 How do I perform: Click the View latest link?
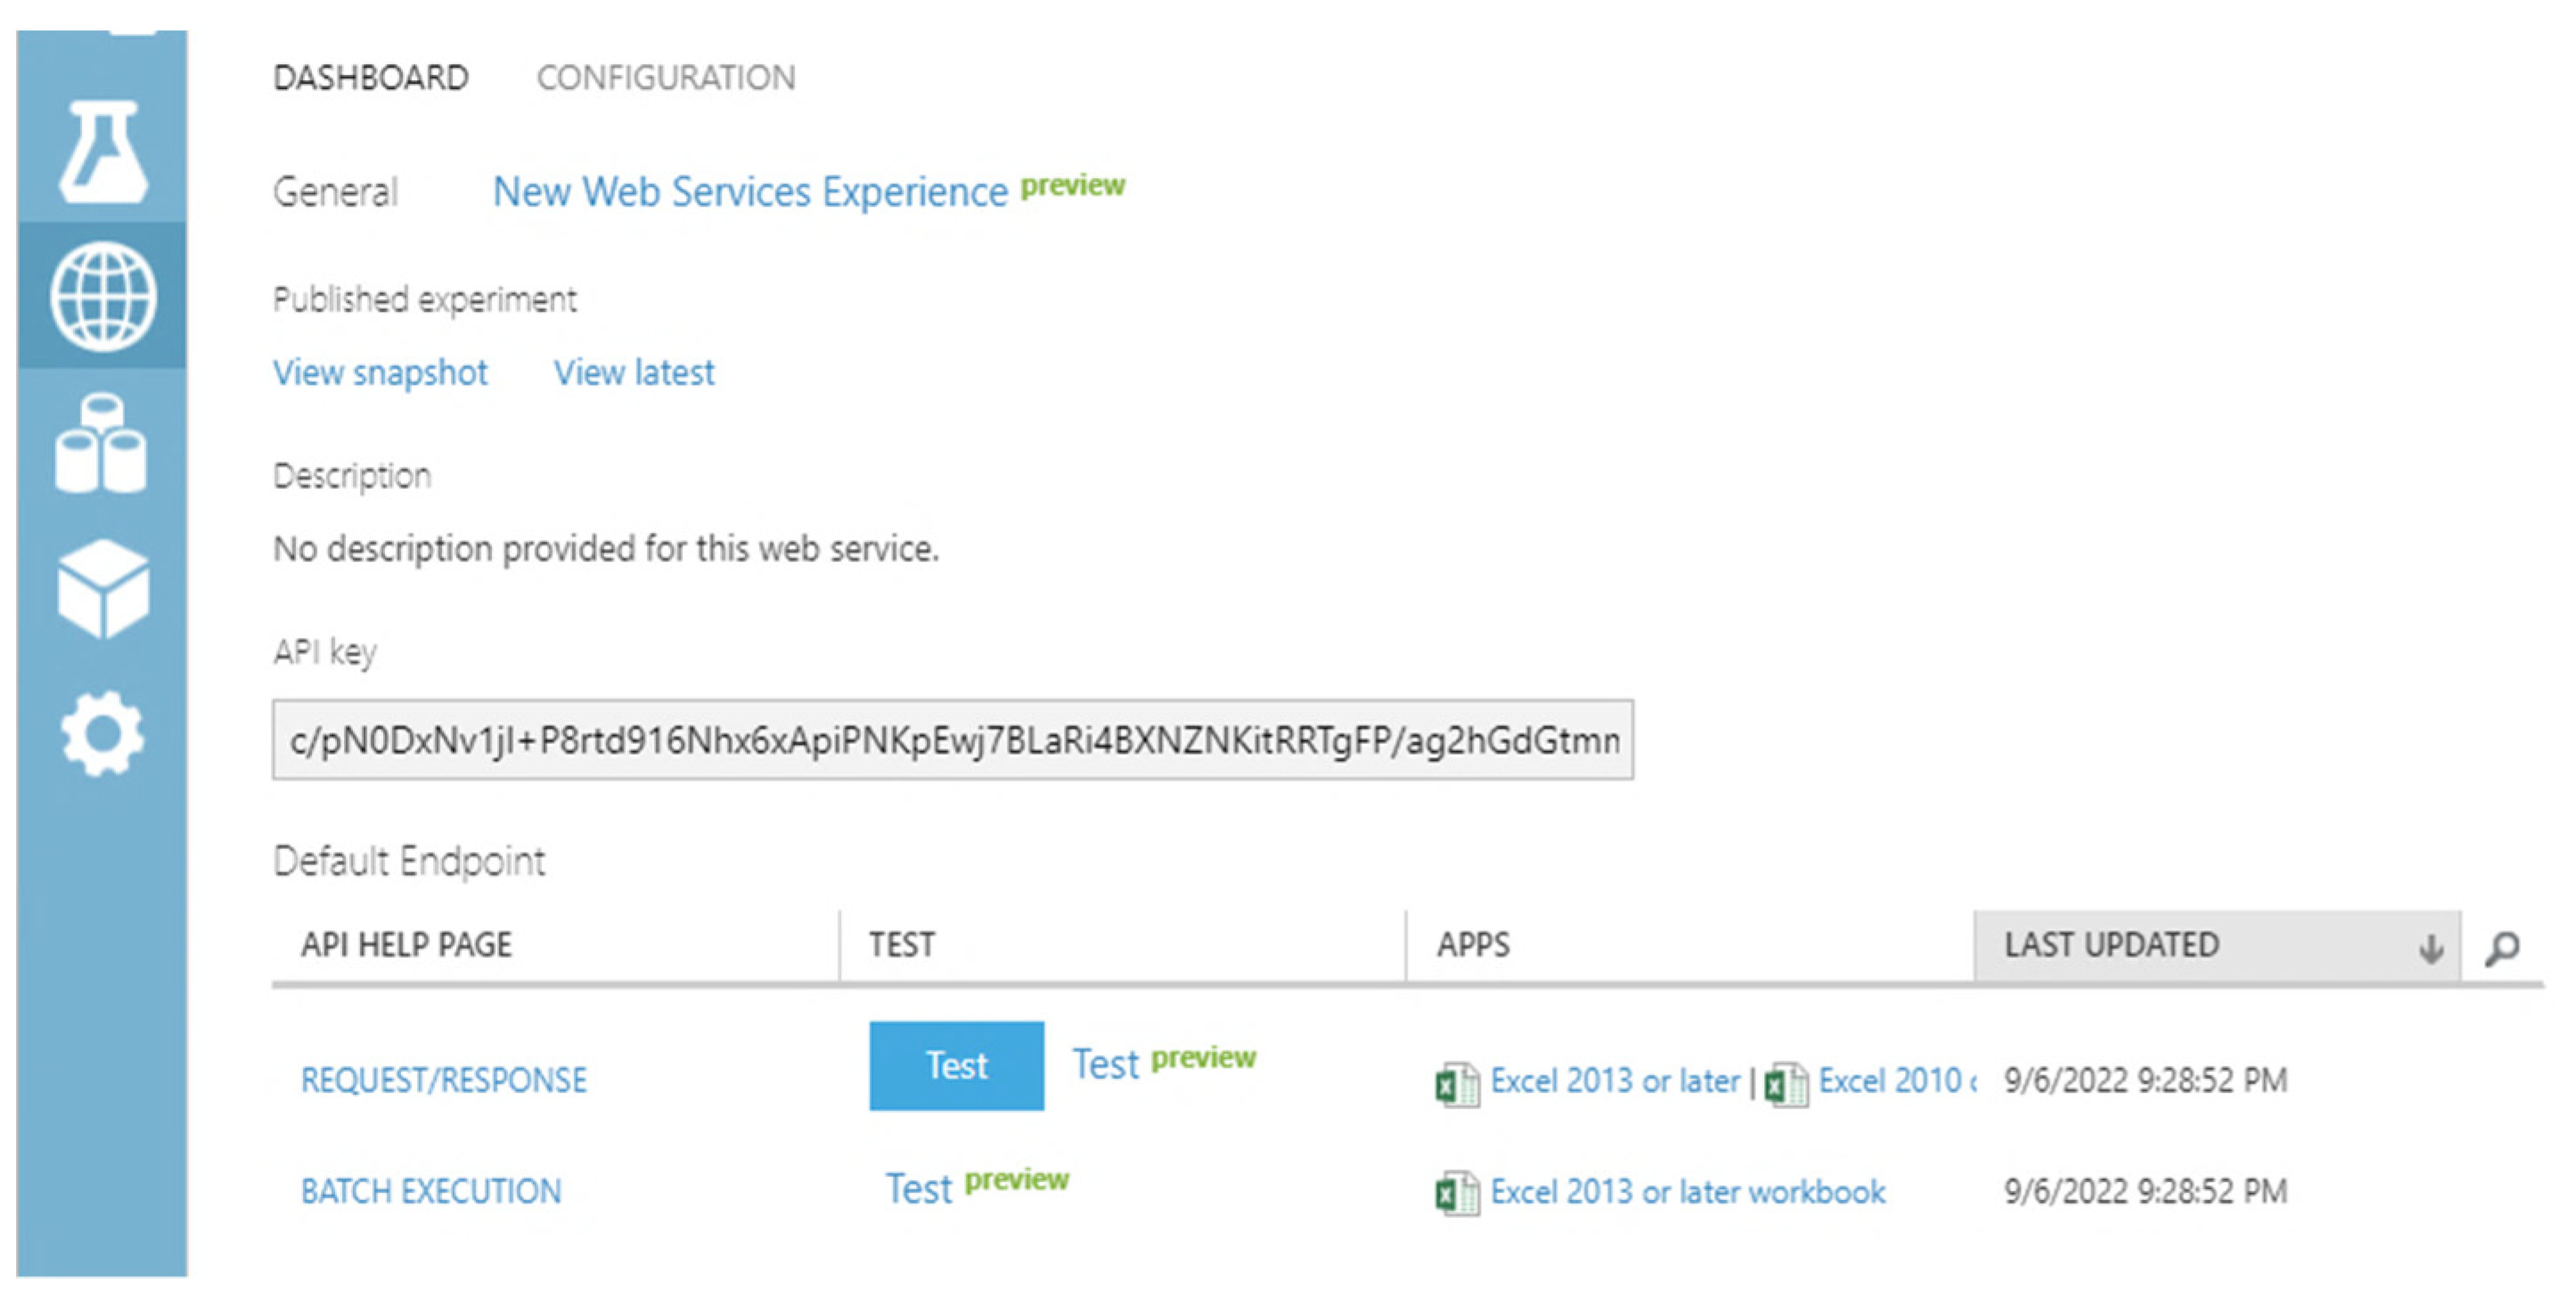click(x=634, y=373)
